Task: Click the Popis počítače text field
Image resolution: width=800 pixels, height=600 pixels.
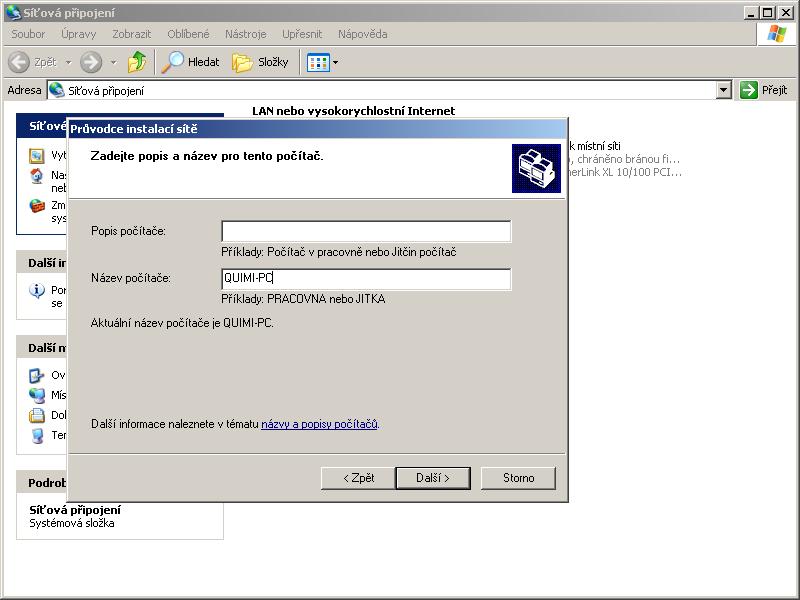Action: click(366, 232)
